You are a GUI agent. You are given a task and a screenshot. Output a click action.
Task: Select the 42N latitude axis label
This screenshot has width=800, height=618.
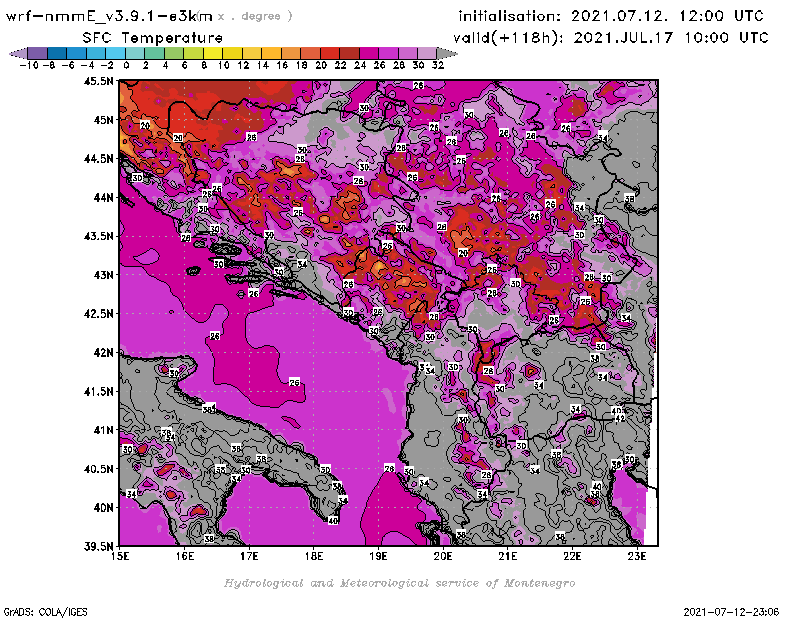103,353
